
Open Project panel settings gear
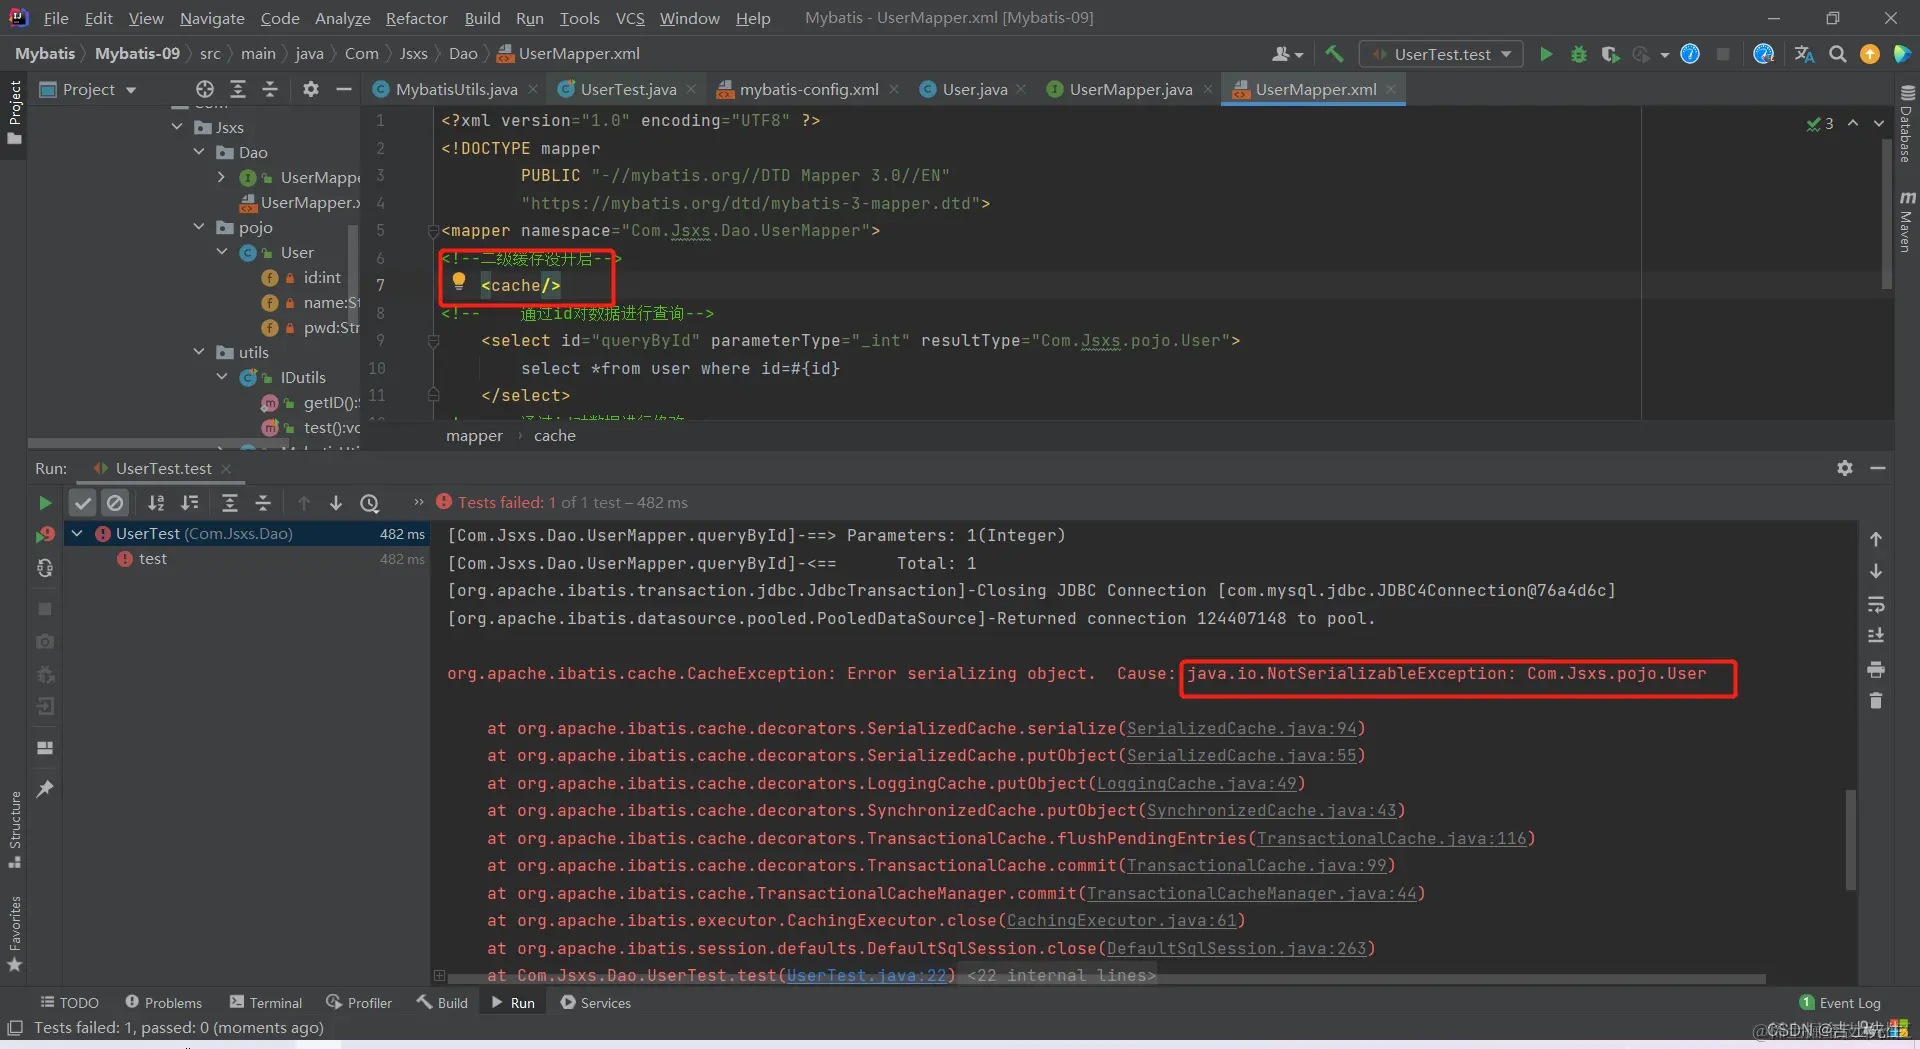point(311,89)
